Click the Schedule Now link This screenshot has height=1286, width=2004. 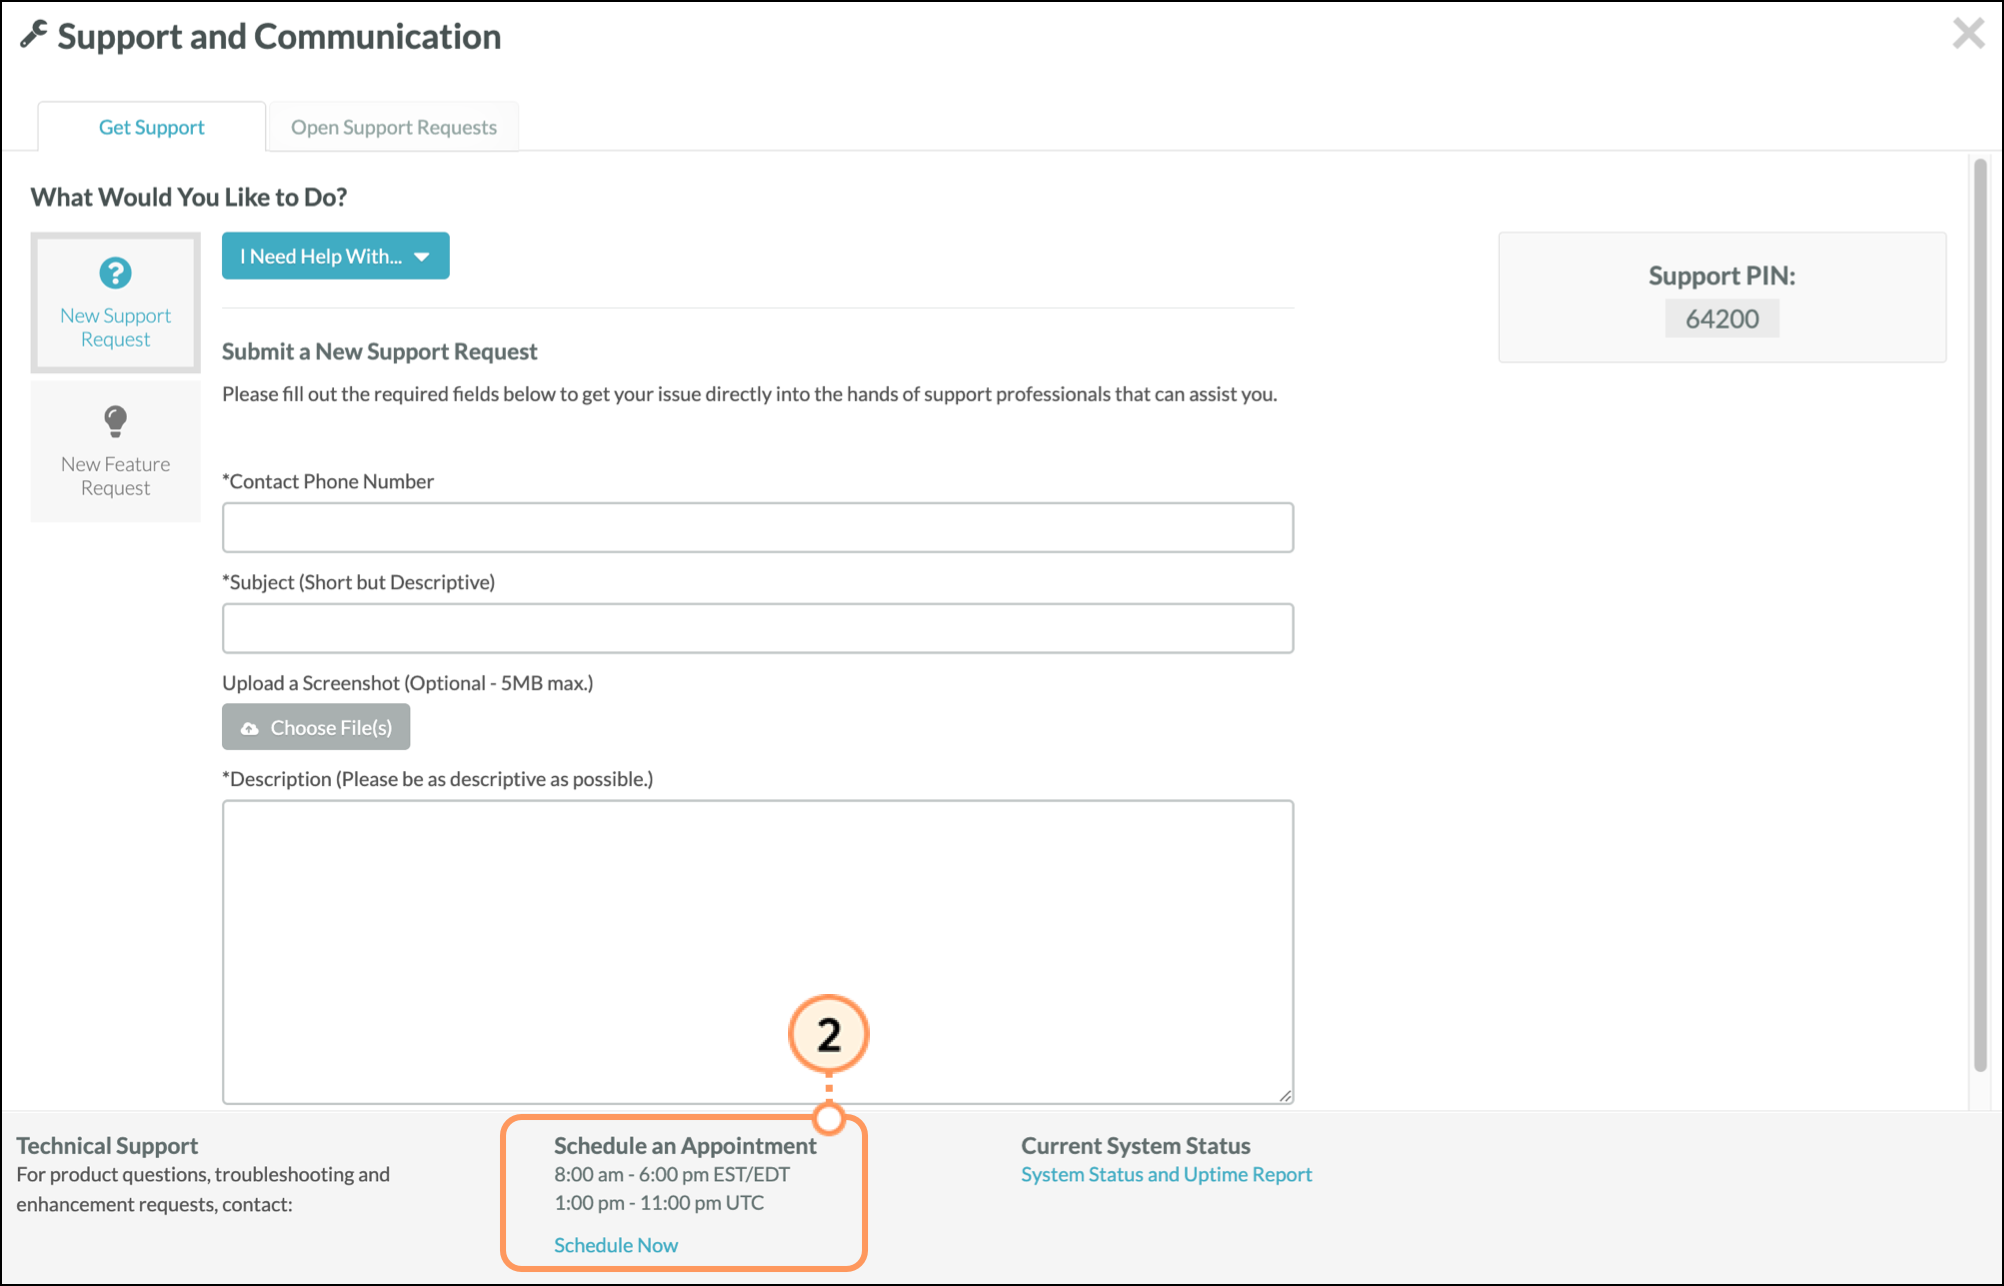pos(616,1245)
